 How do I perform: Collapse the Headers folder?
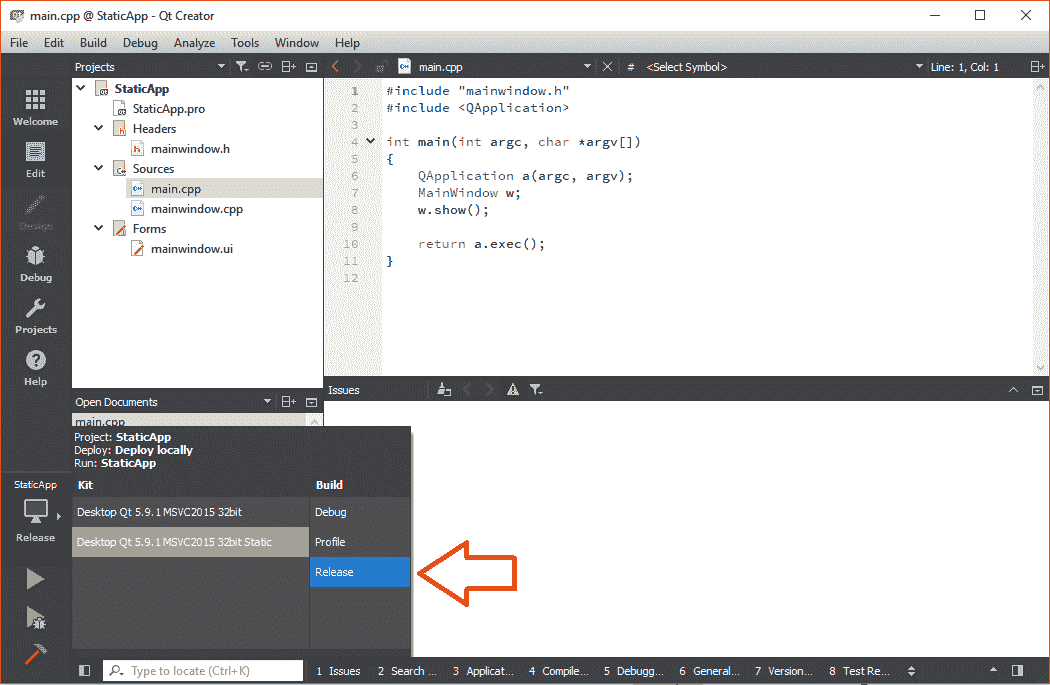point(99,129)
